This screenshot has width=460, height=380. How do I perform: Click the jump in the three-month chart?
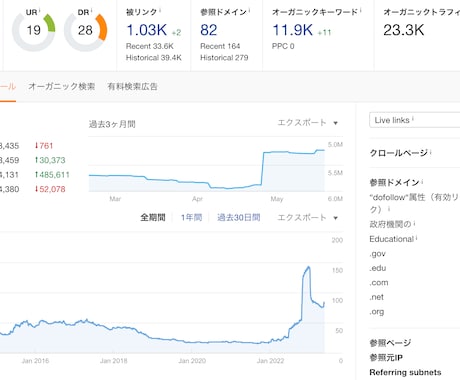[262, 168]
